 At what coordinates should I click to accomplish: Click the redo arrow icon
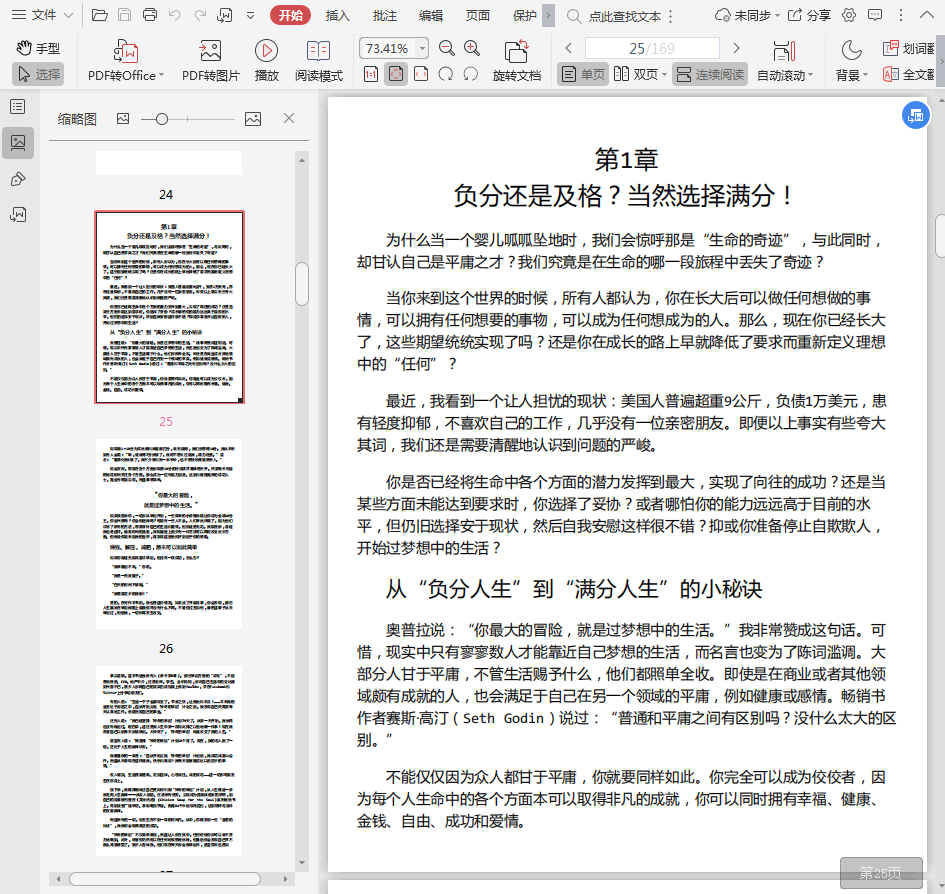pos(200,15)
